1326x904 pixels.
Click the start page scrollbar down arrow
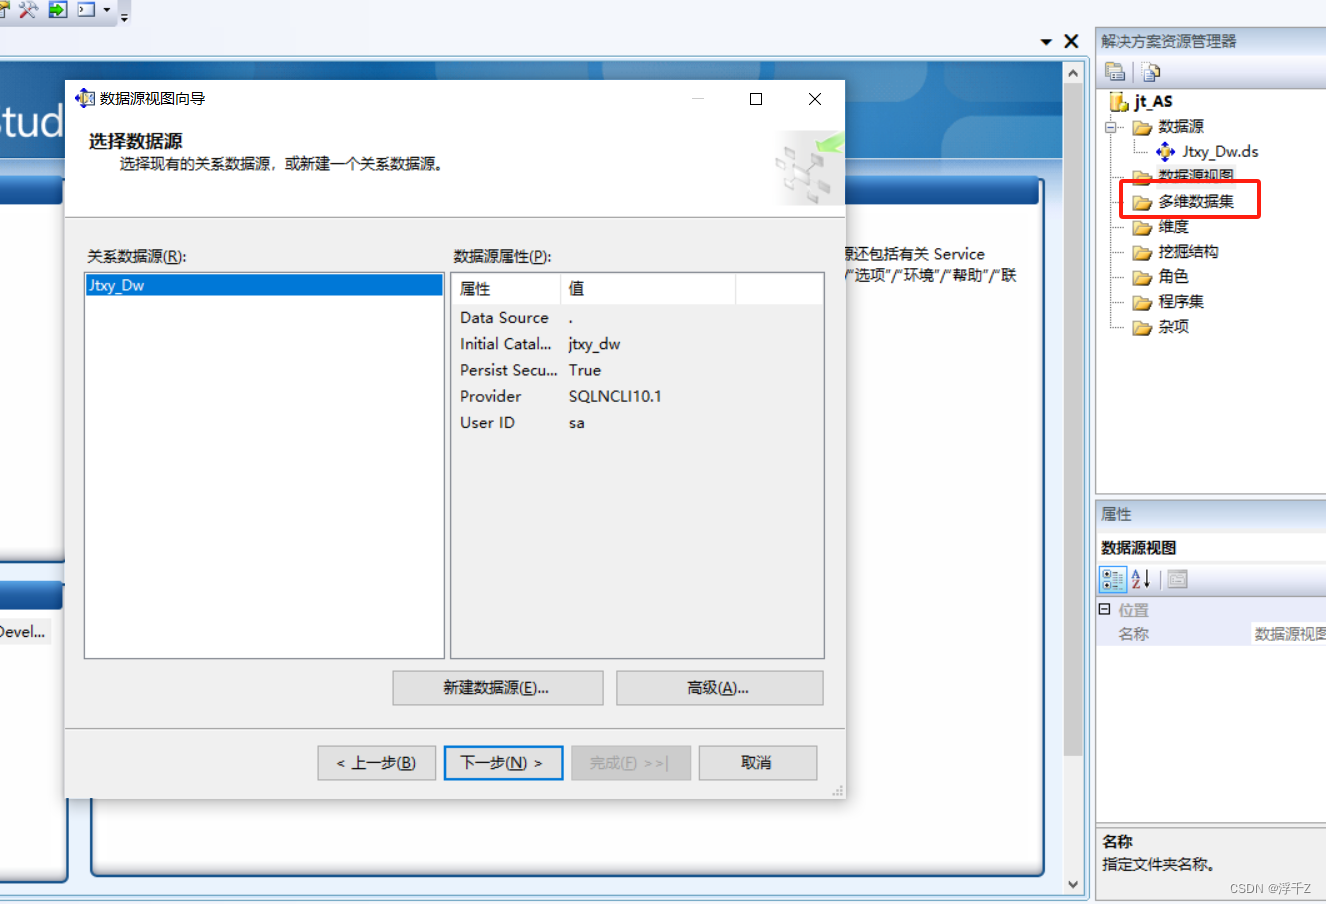1073,885
